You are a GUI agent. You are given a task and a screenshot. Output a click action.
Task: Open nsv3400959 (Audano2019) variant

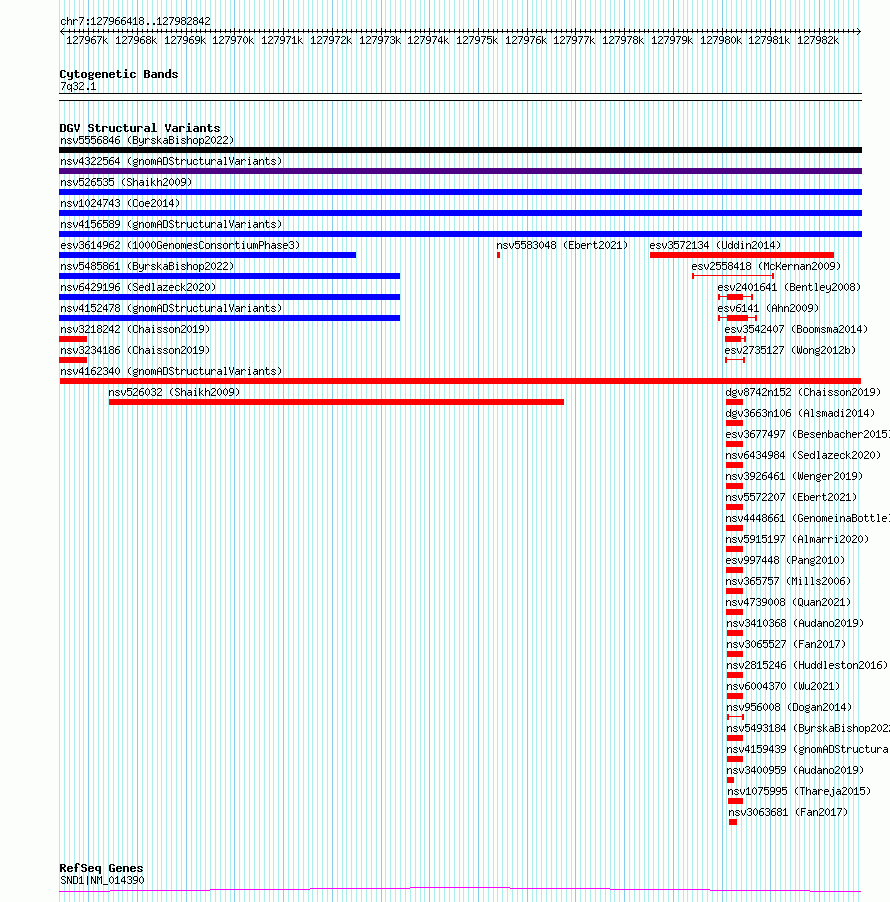click(795, 770)
